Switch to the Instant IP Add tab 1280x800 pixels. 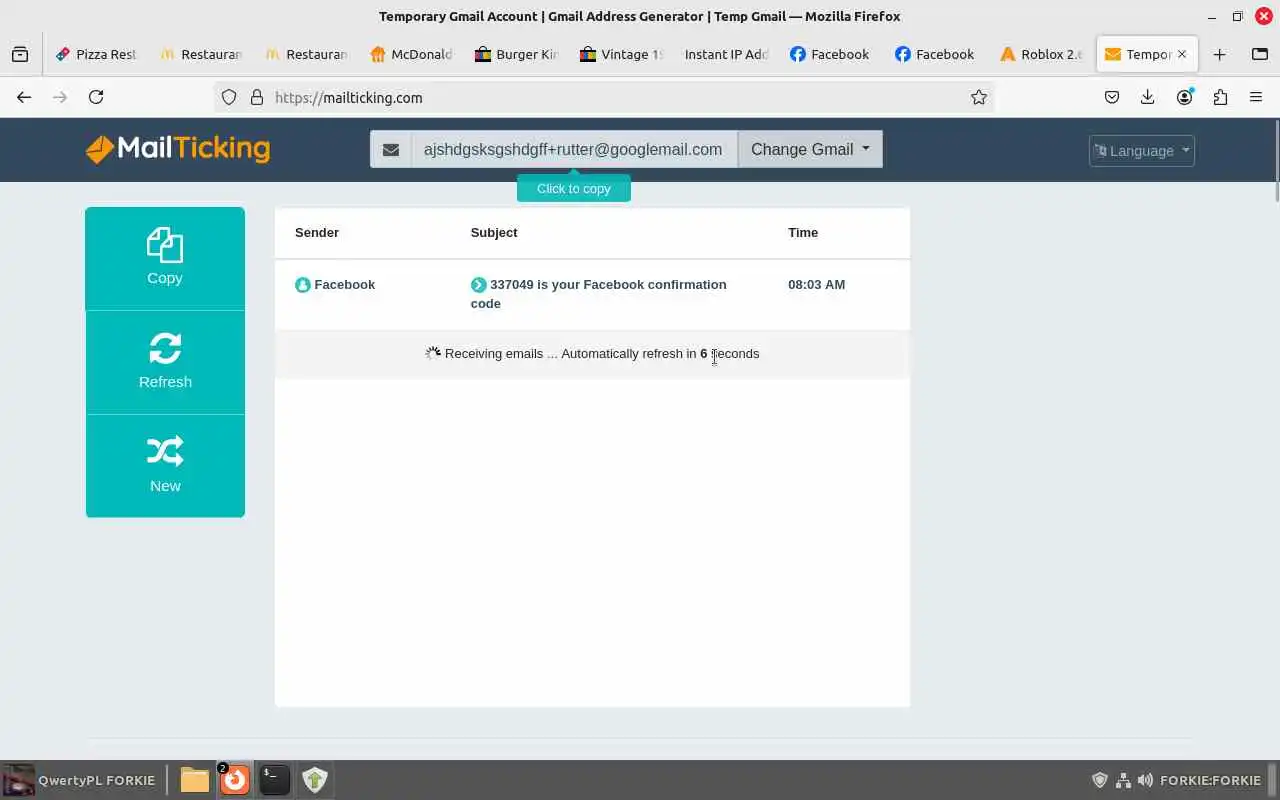pyautogui.click(x=726, y=54)
